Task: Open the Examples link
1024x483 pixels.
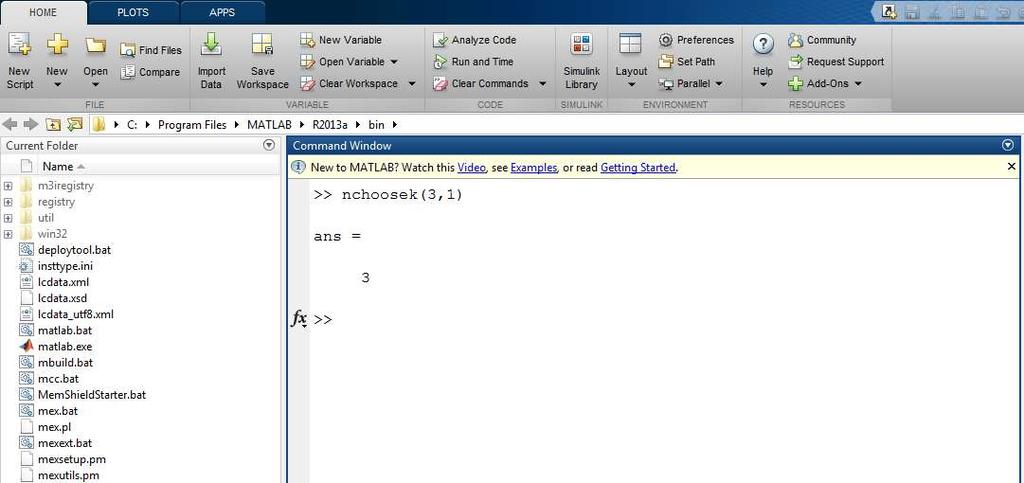Action: point(534,168)
